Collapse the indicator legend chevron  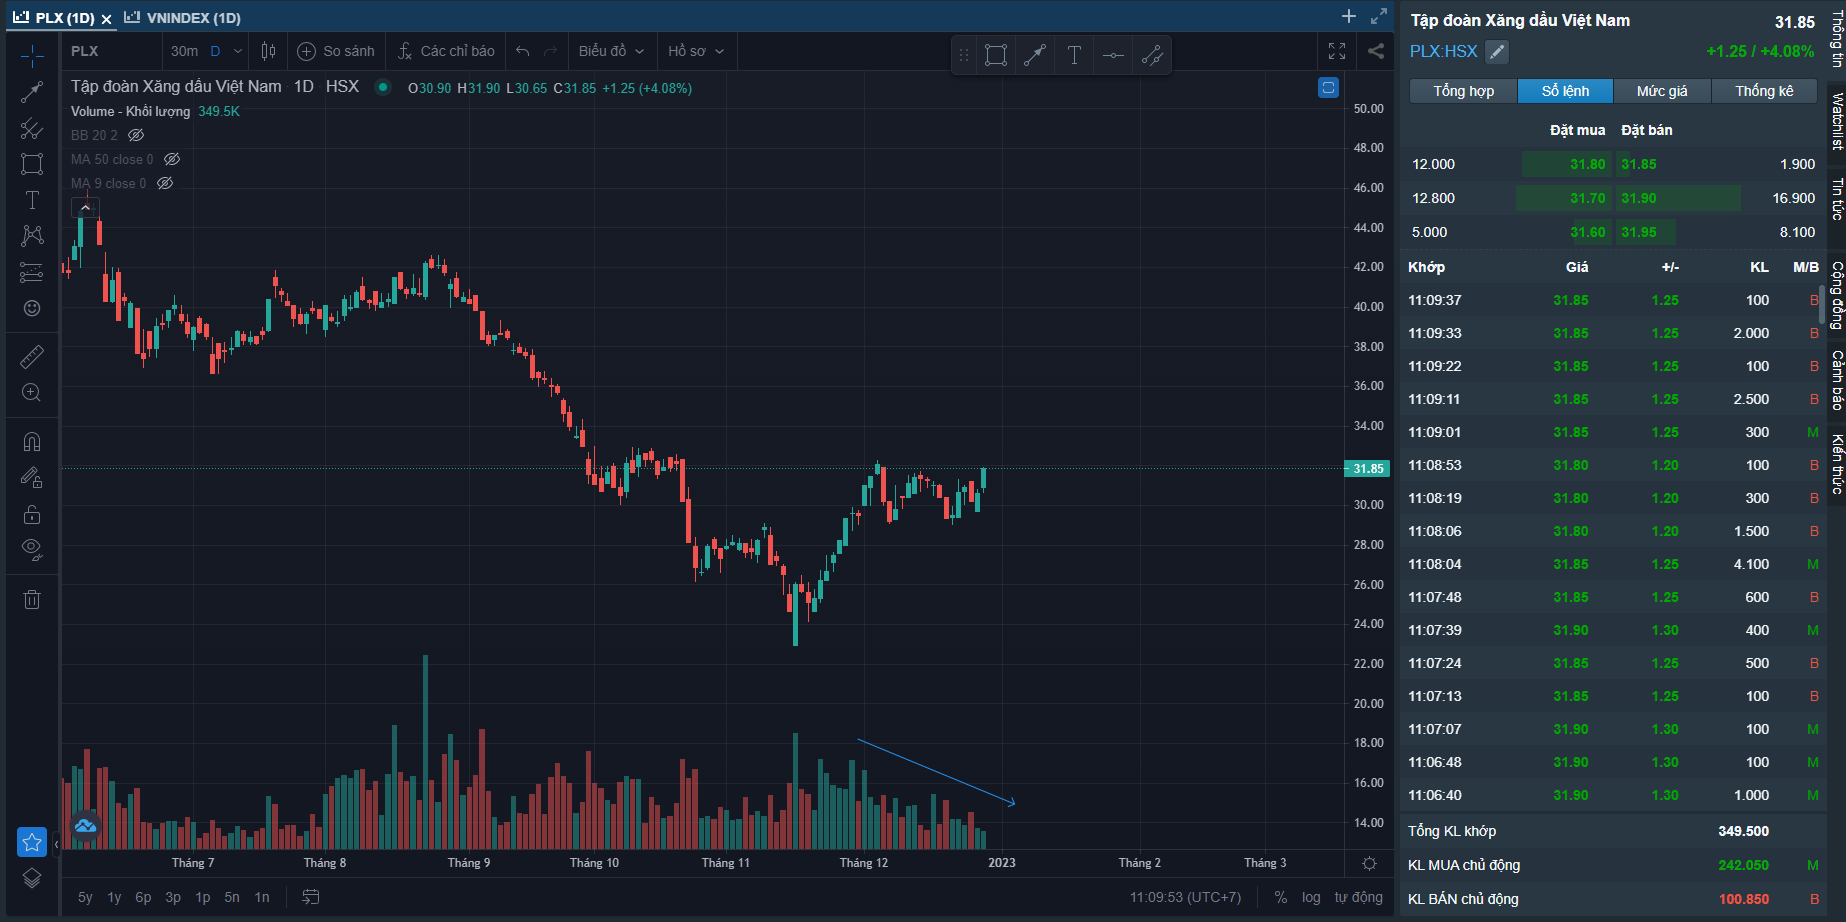coord(85,207)
